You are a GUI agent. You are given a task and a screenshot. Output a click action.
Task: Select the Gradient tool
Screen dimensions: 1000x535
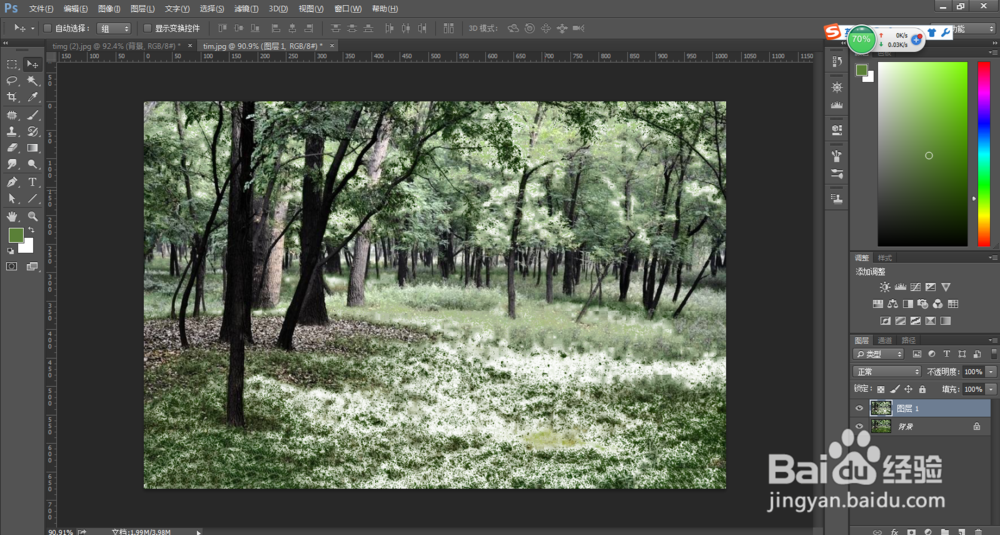point(32,148)
